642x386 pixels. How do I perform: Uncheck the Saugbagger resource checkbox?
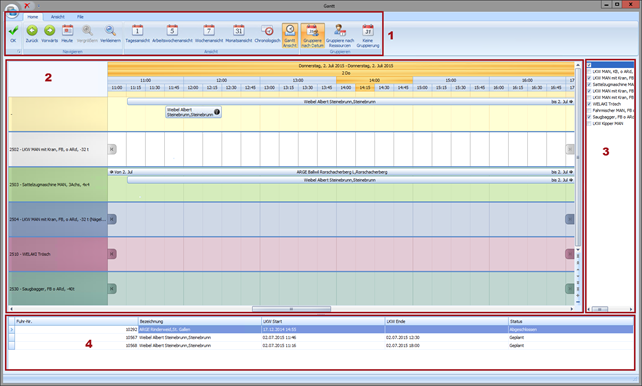589,117
